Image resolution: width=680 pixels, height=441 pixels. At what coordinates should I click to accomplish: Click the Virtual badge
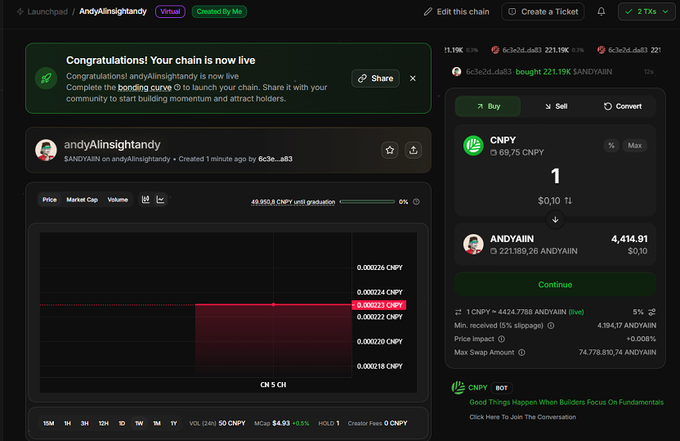170,12
